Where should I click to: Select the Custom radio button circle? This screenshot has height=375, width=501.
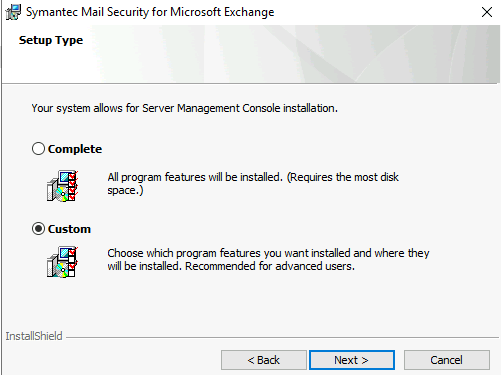coord(38,229)
